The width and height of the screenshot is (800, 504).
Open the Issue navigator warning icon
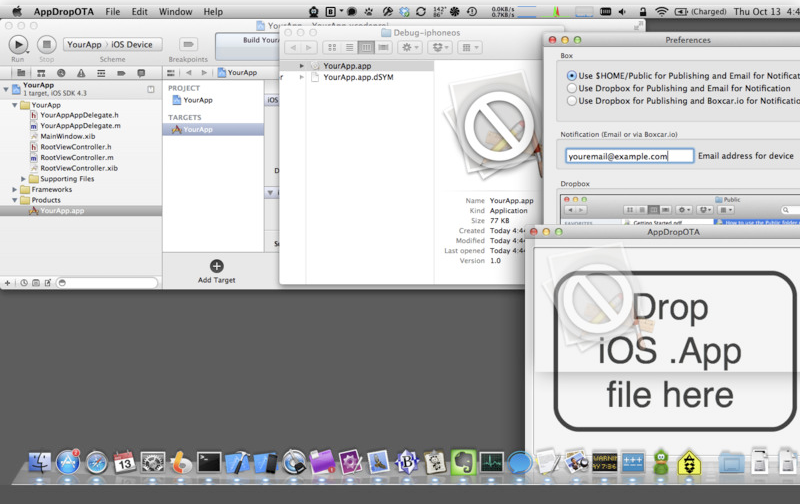(x=81, y=73)
